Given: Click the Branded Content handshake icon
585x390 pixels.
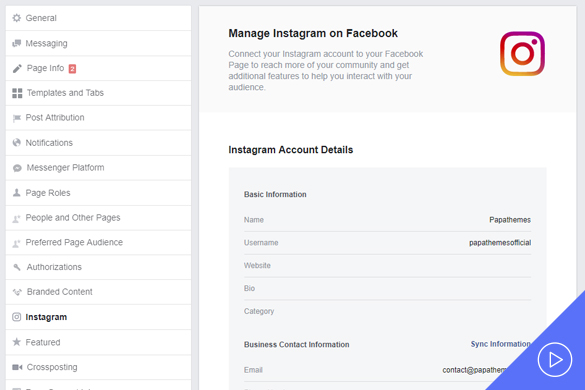Looking at the screenshot, I should pos(17,292).
